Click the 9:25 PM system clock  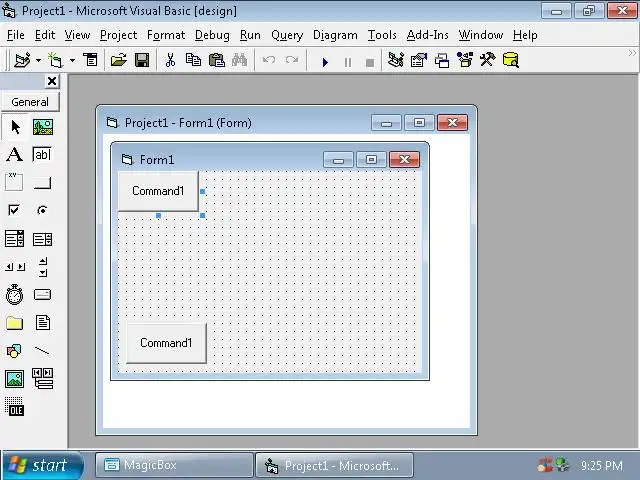coord(602,465)
